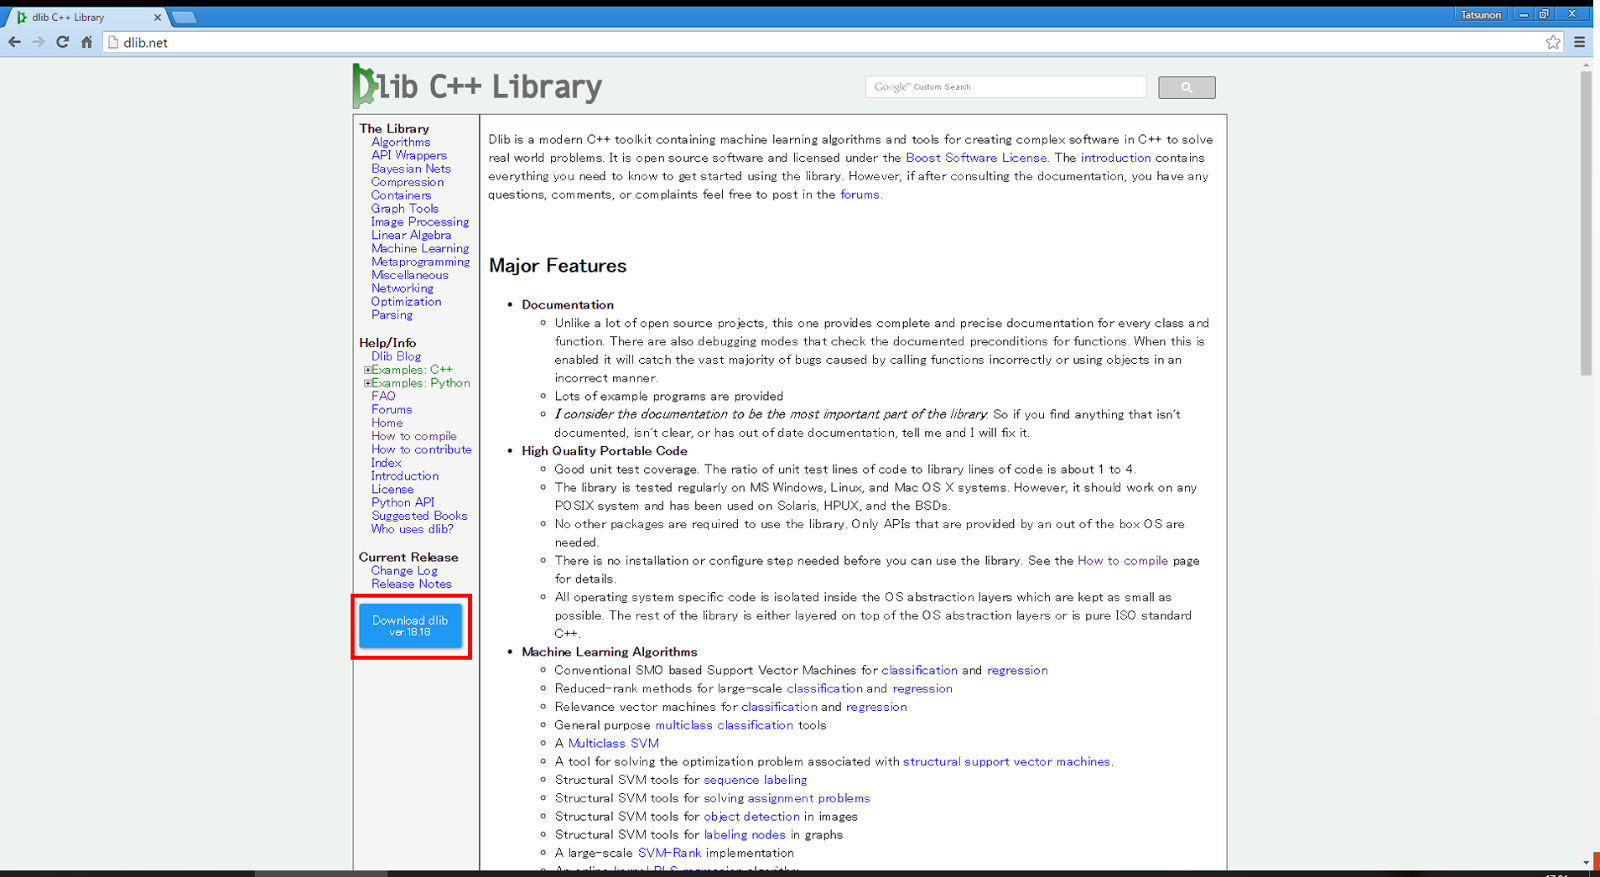The image size is (1600, 877).
Task: Click the Download dlib ver.18.18 button
Action: point(411,626)
